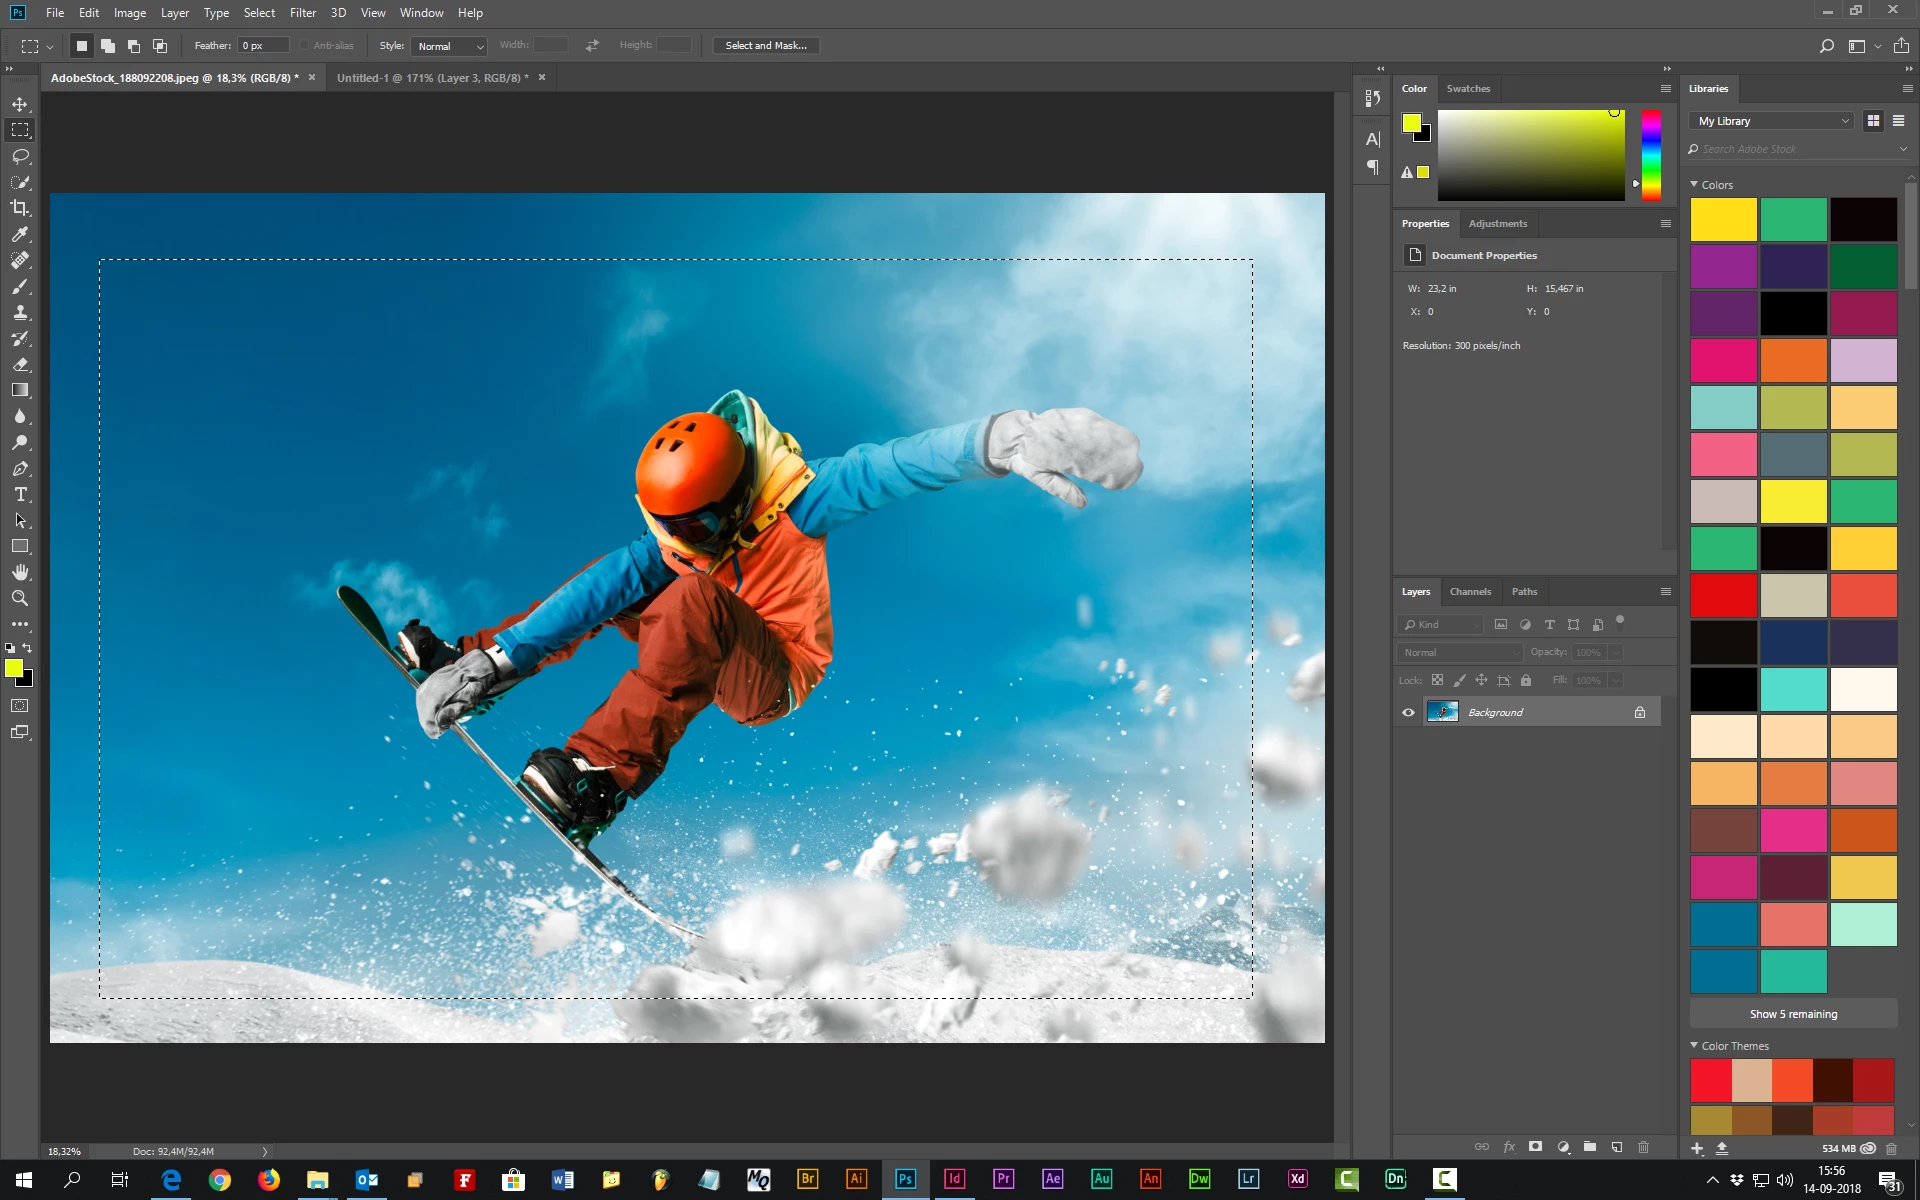Select the Zoom tool in toolbar
The image size is (1920, 1200).
[x=20, y=598]
